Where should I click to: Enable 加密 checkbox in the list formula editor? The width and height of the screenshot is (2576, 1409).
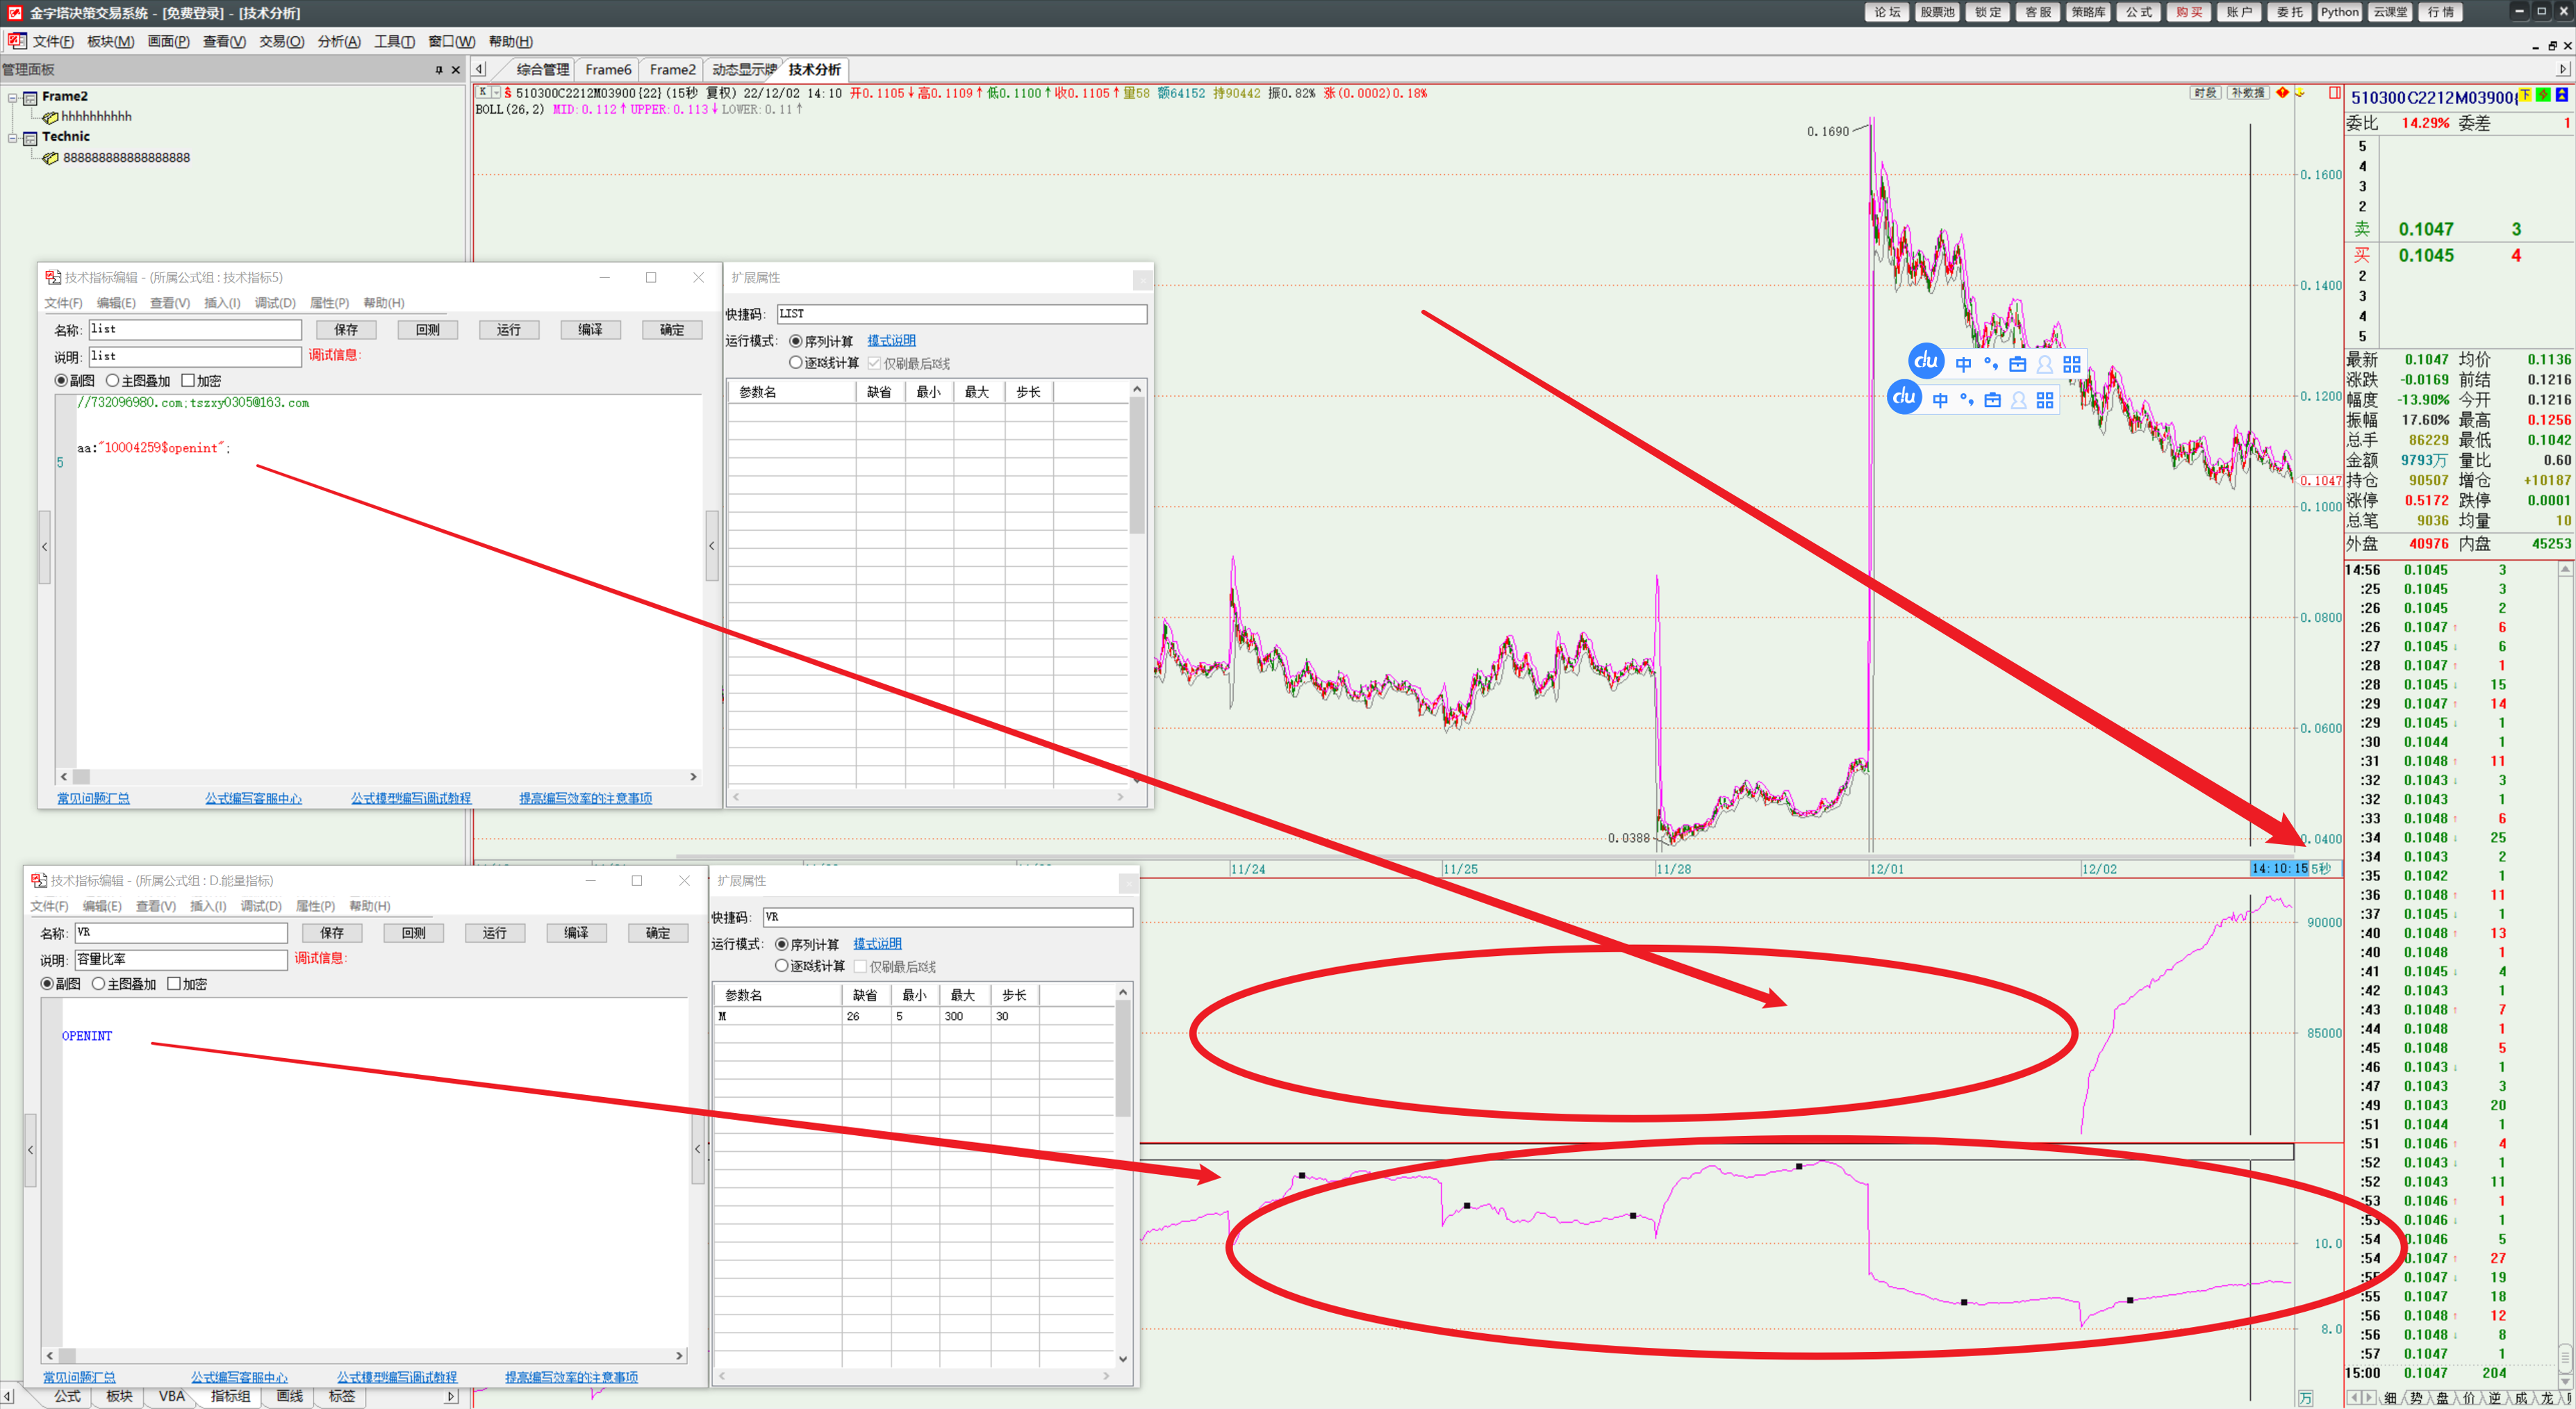[188, 381]
